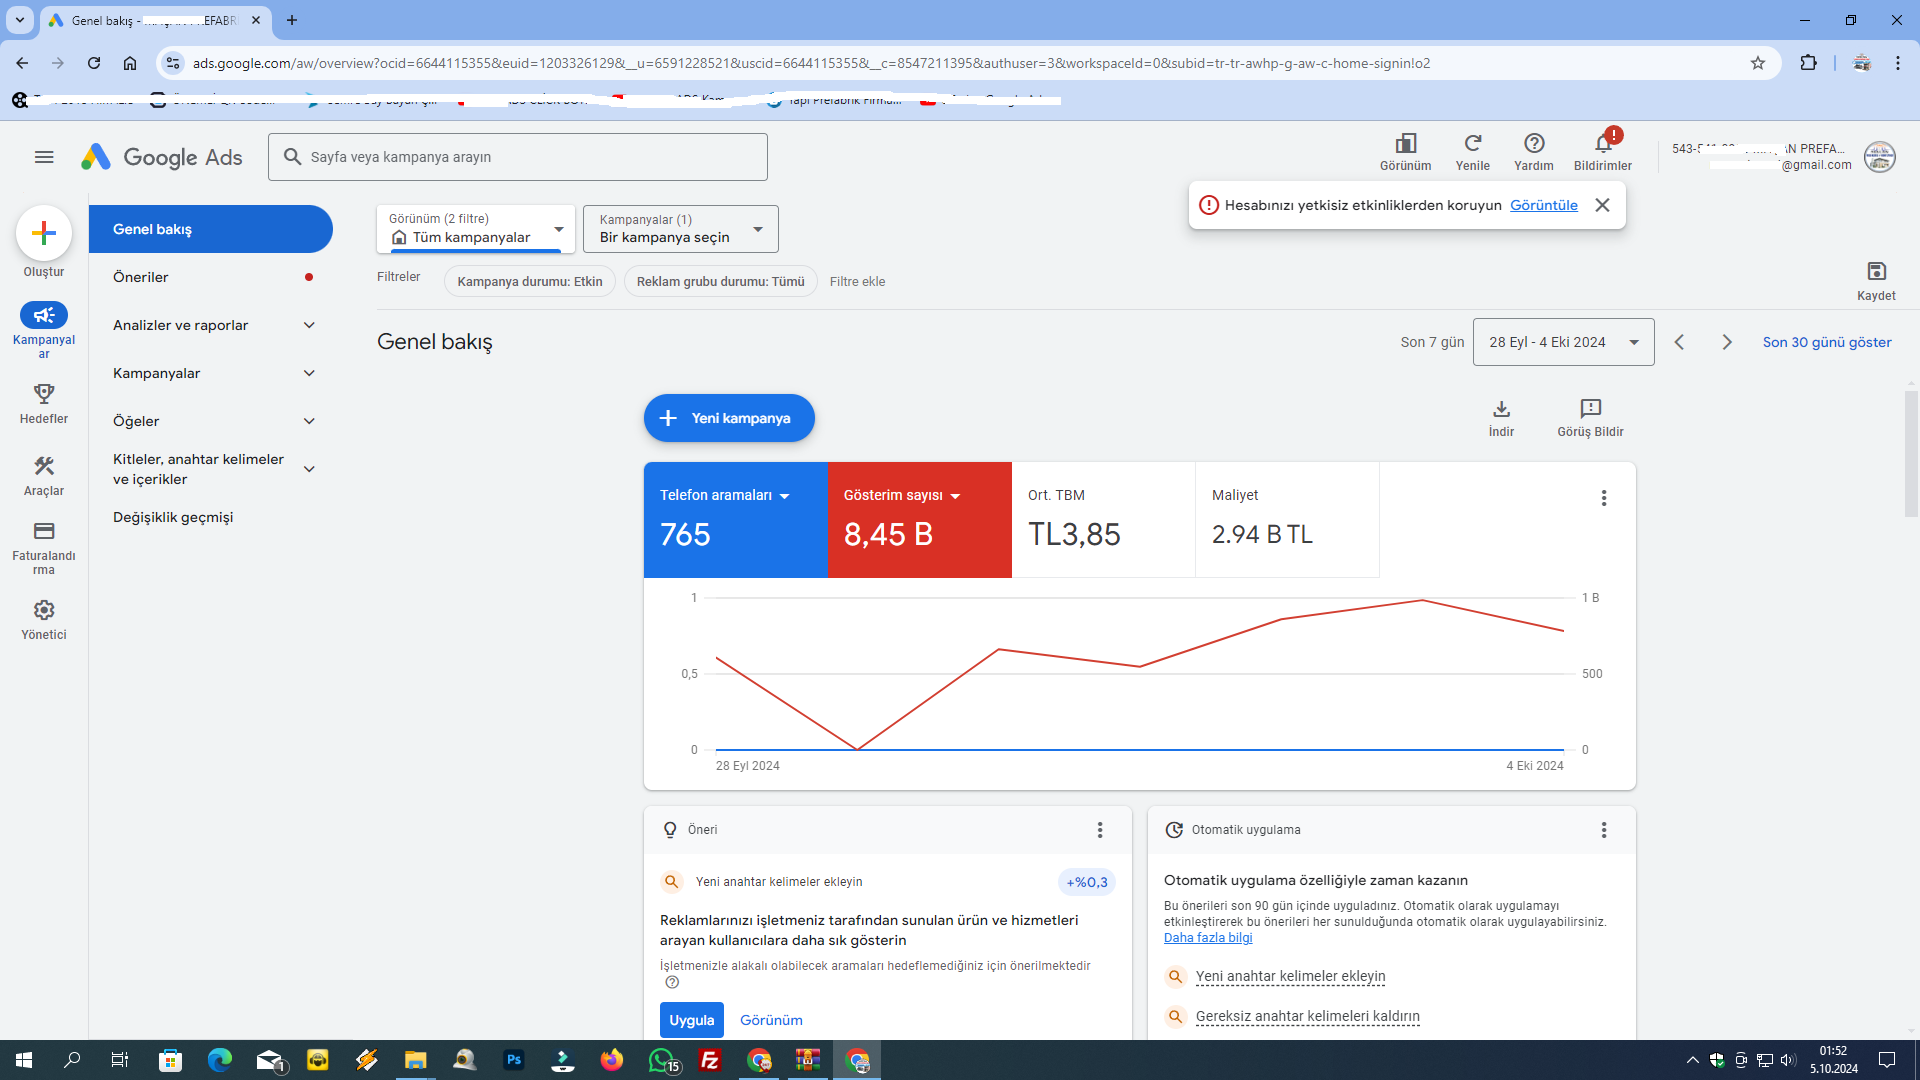This screenshot has width=1920, height=1080.
Task: Expand Kampanyalar sidebar section
Action: coord(309,373)
